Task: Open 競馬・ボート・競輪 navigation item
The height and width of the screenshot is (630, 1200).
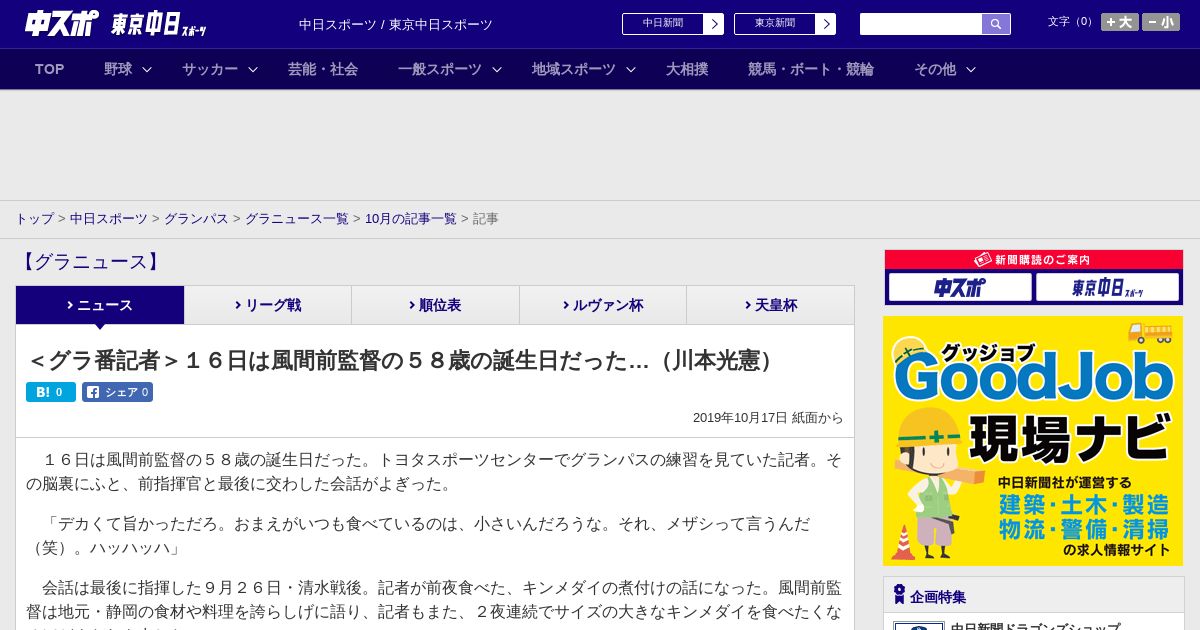Action: 811,69
